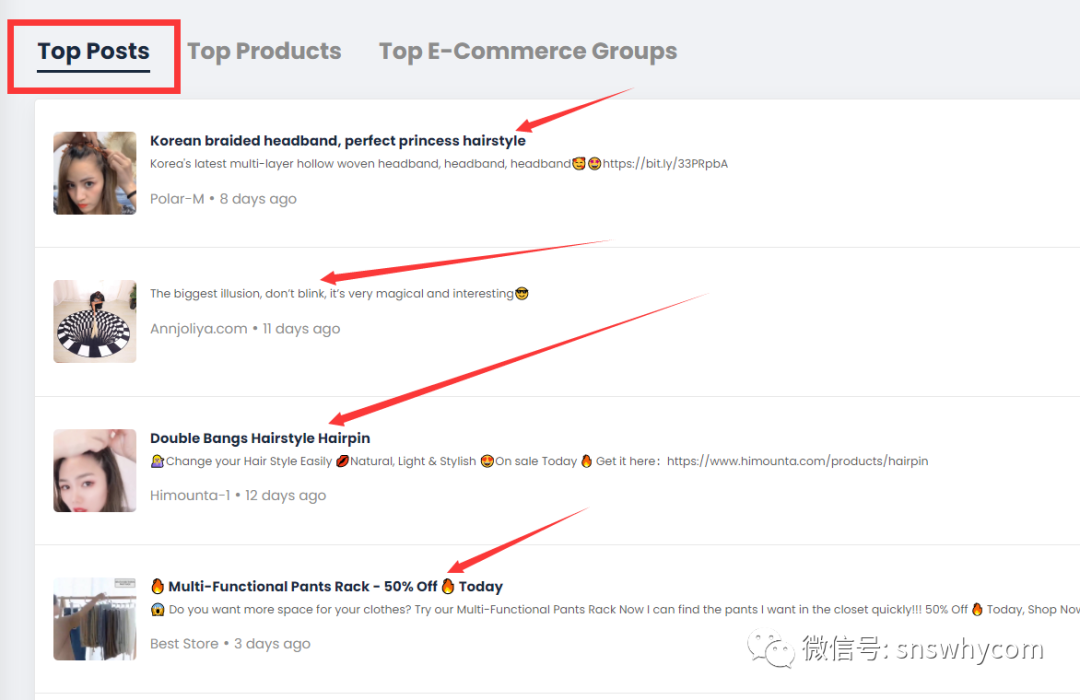Open the Multi-Functional Pants Rack post title
The width and height of the screenshot is (1080, 700).
coord(326,587)
